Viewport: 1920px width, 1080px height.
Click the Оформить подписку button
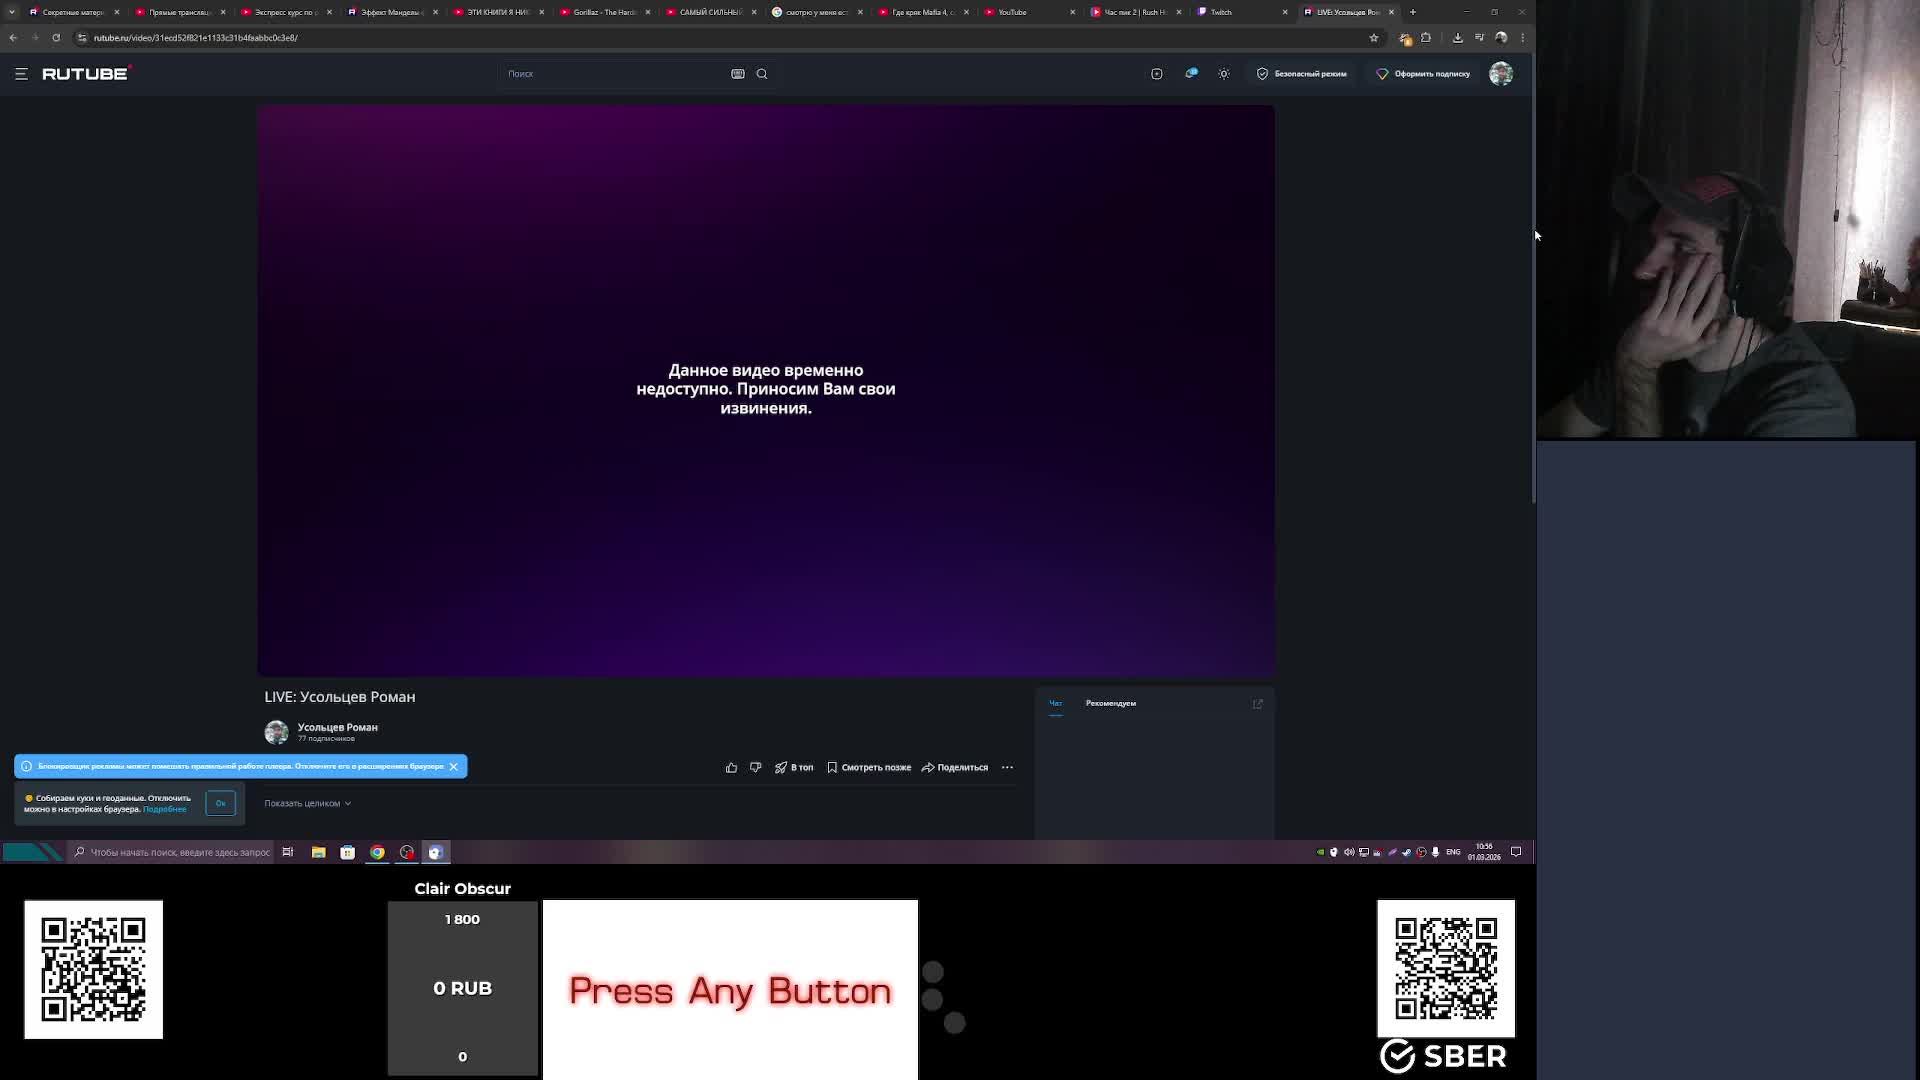point(1423,74)
